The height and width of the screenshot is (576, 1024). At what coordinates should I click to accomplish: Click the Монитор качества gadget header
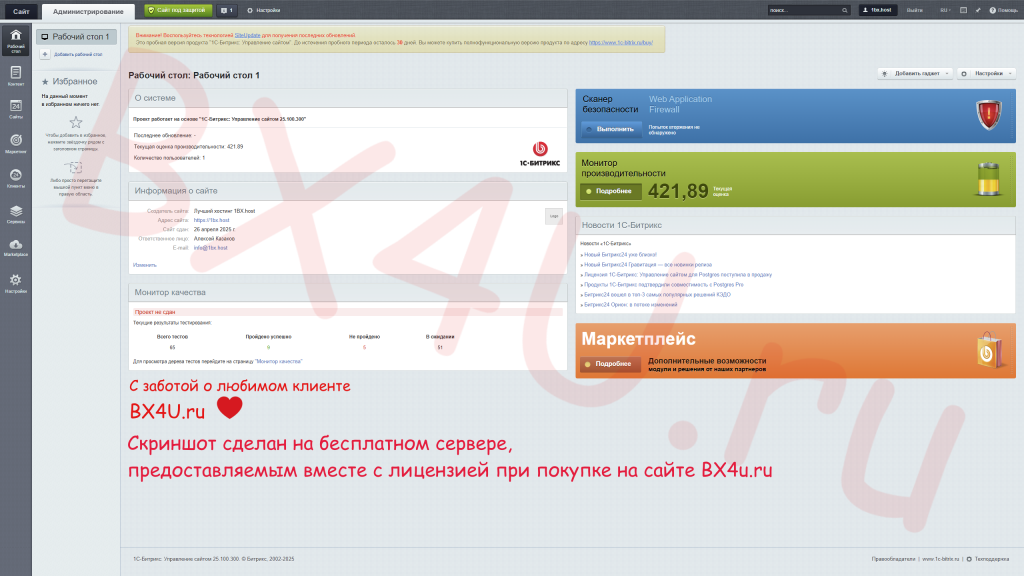pos(347,293)
